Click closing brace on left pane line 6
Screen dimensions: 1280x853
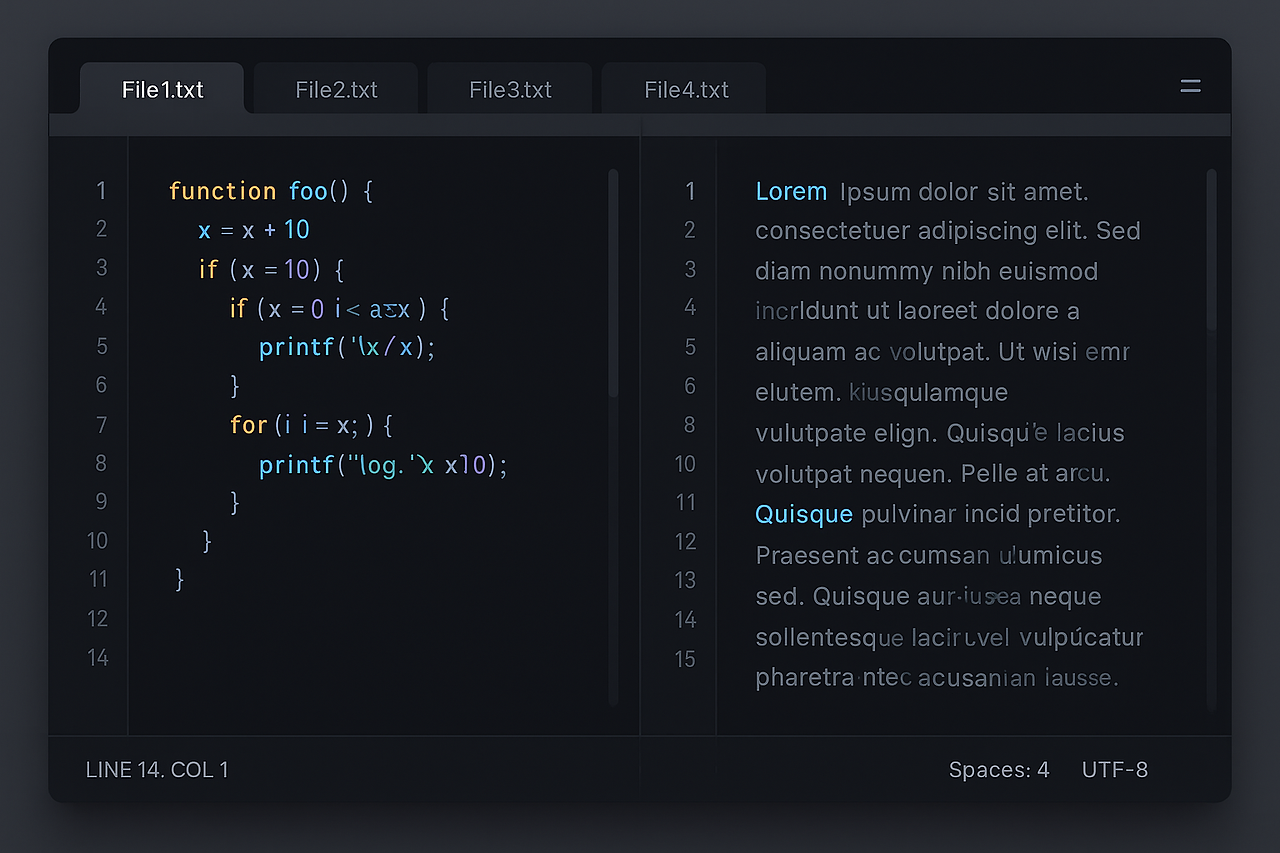pos(235,385)
